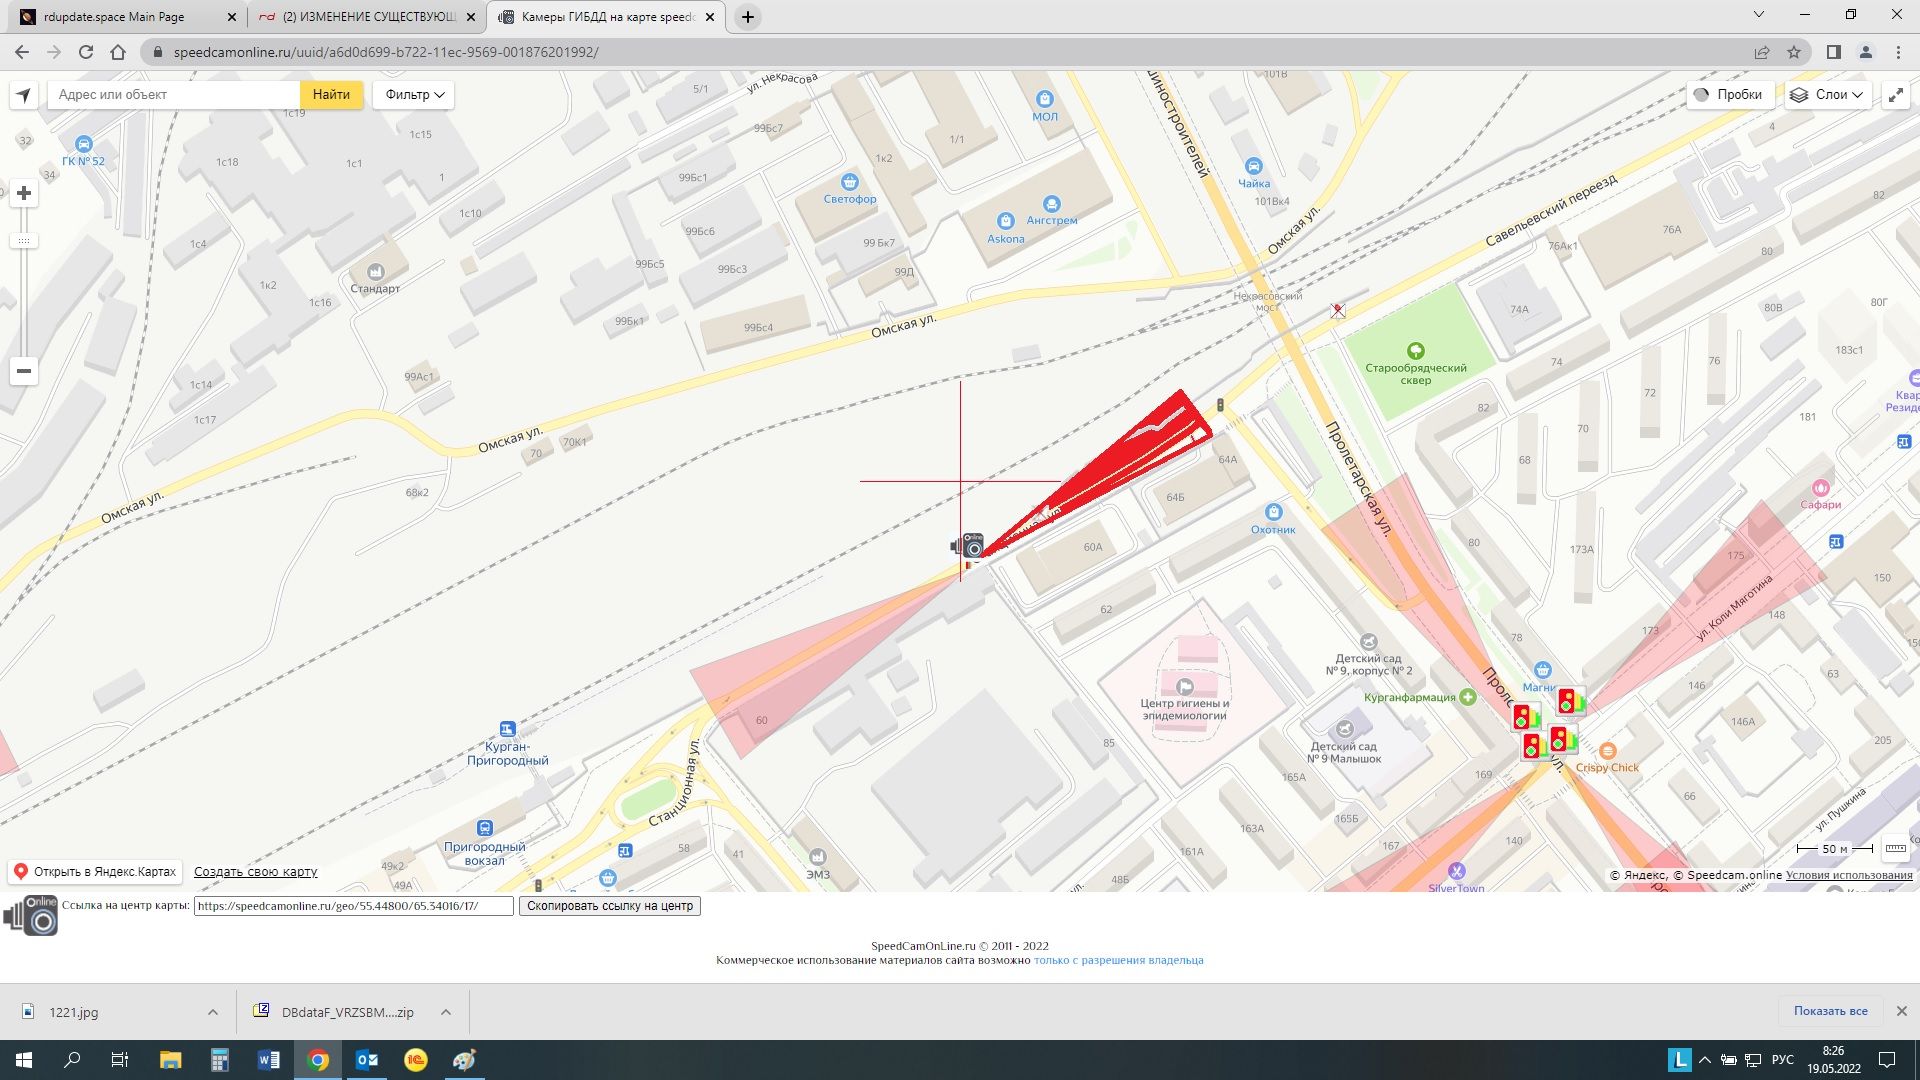Click the geolocation arrow icon
Viewport: 1920px width, 1080px height.
pos(24,95)
